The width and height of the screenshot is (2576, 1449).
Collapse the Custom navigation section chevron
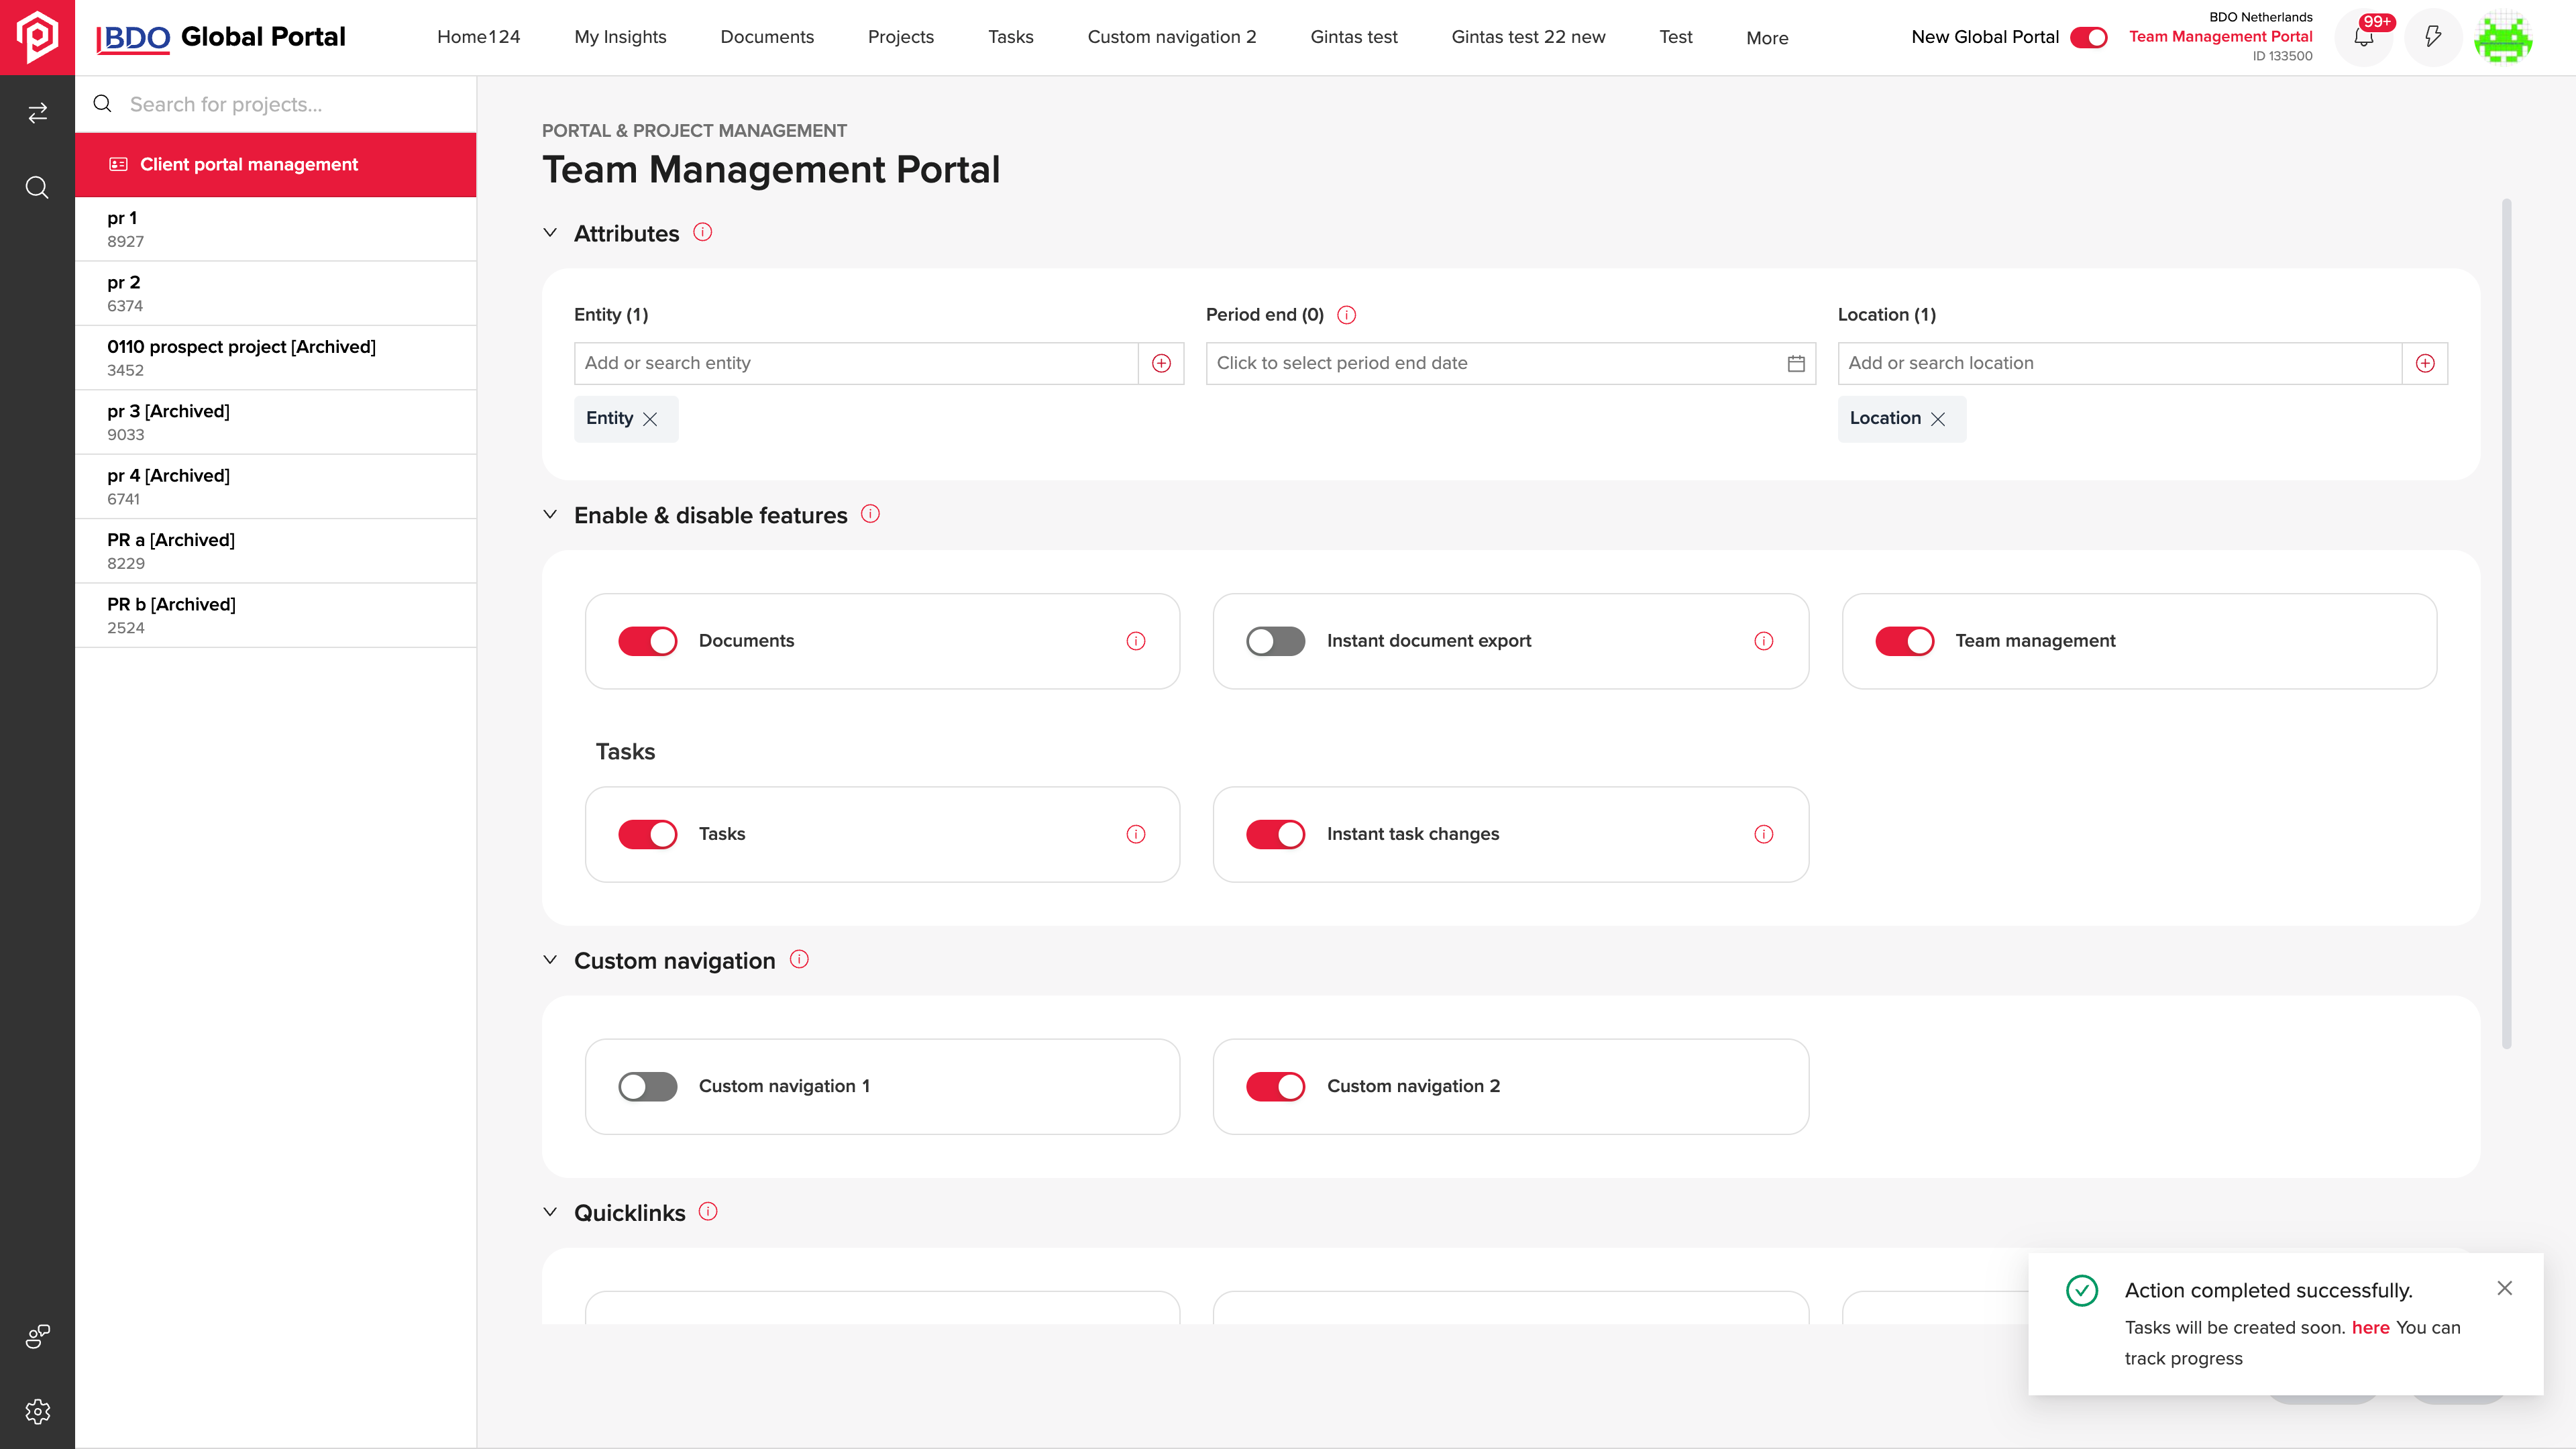(550, 960)
